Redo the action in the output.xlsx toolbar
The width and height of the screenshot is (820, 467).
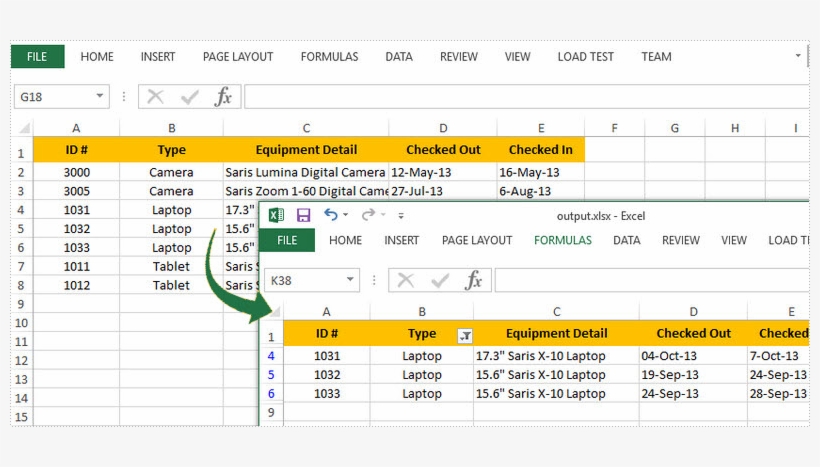(369, 214)
